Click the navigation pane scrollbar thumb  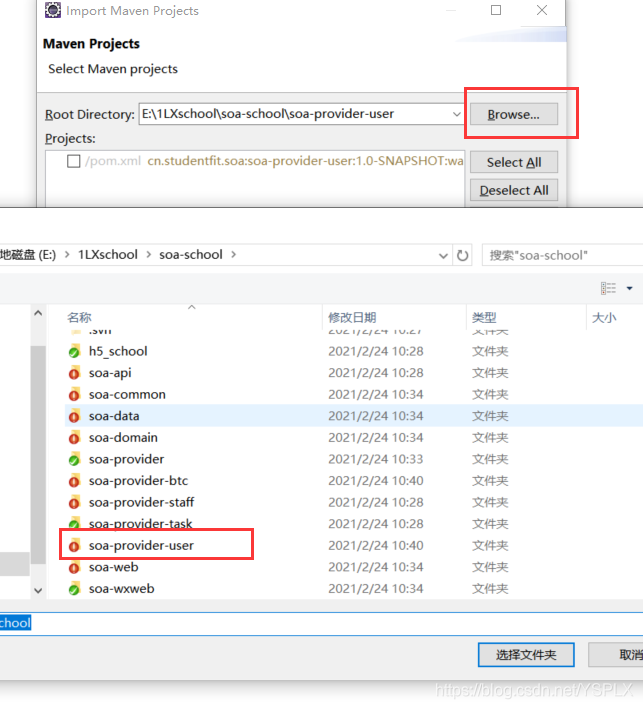(x=38, y=455)
